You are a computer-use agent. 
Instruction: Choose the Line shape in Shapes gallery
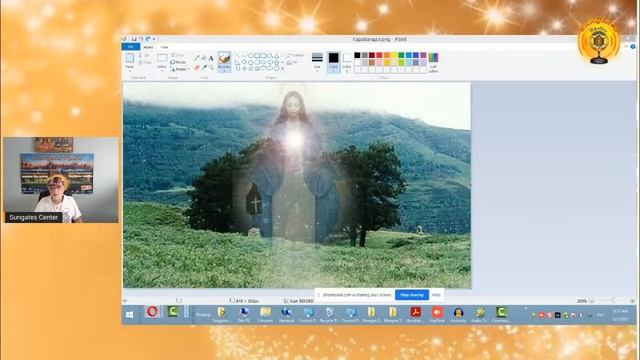pyautogui.click(x=238, y=56)
